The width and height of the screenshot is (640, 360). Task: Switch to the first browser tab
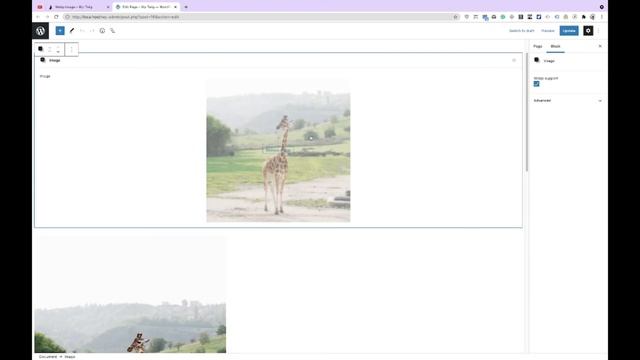click(x=78, y=7)
